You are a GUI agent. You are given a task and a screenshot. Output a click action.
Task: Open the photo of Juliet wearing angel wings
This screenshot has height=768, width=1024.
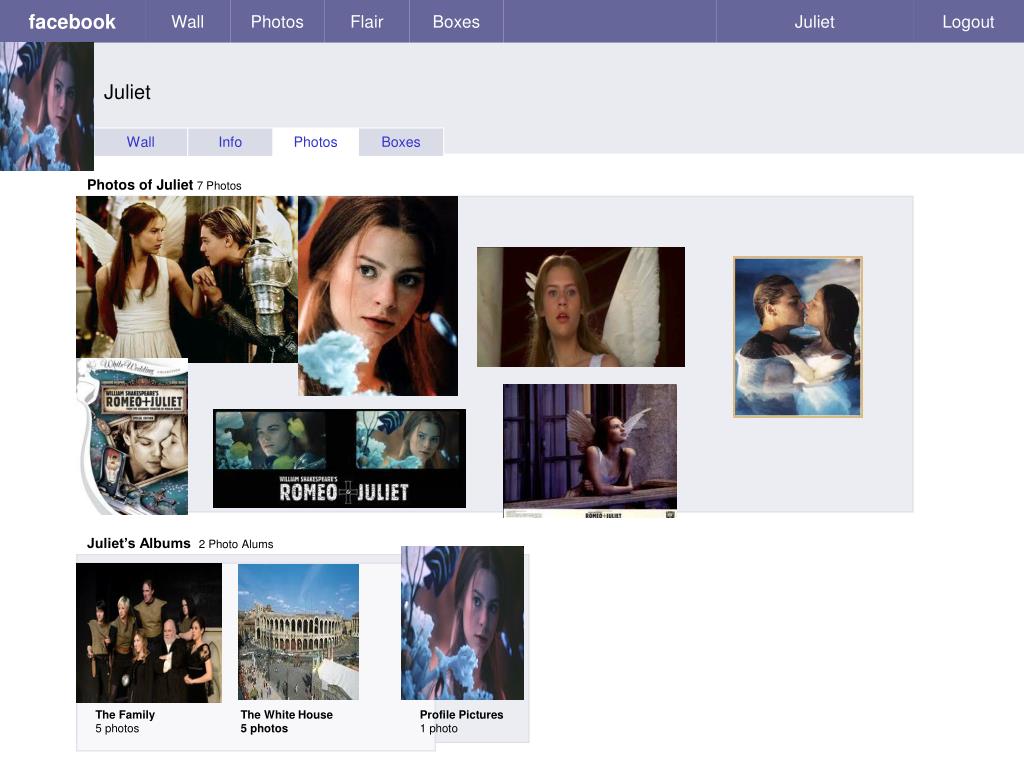click(x=581, y=307)
